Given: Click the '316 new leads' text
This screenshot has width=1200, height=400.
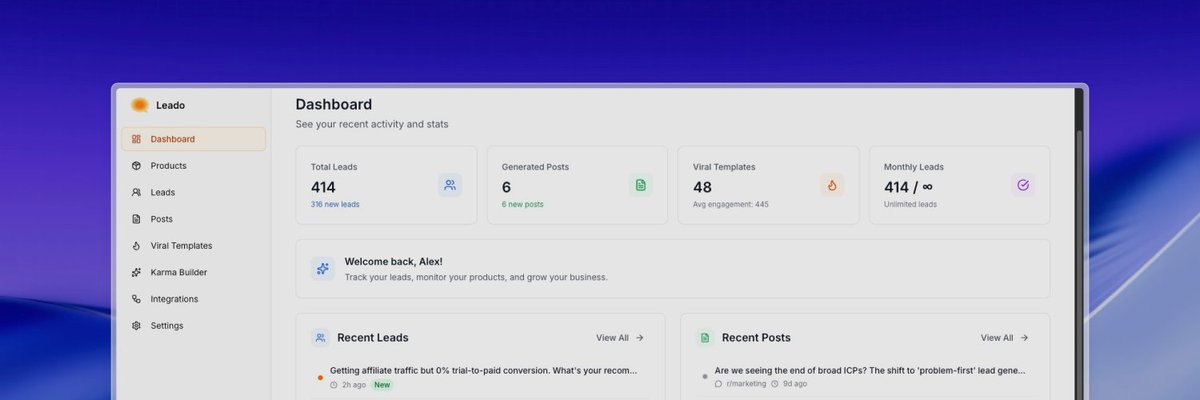Looking at the screenshot, I should tap(335, 204).
